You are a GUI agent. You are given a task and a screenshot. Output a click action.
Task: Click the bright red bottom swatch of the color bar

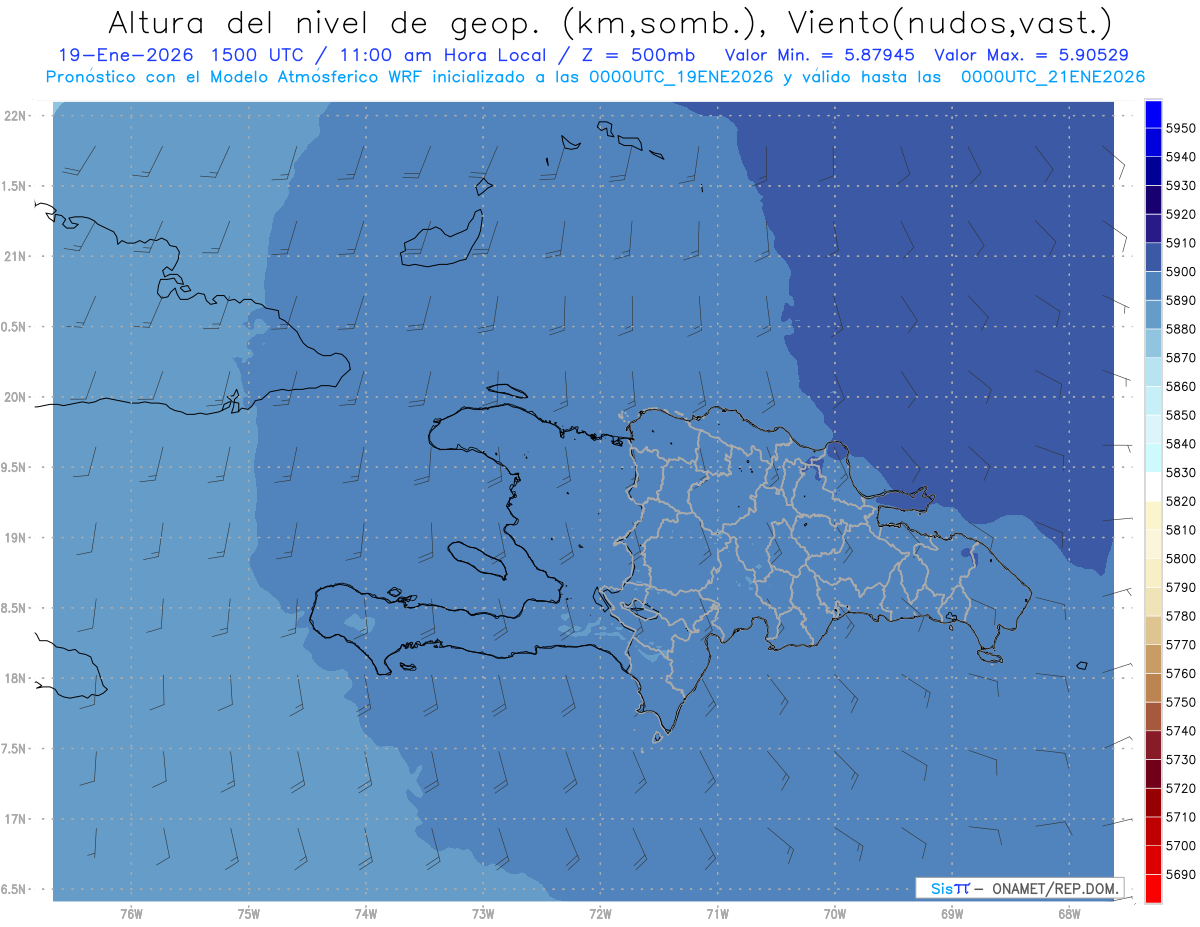pos(1153,888)
